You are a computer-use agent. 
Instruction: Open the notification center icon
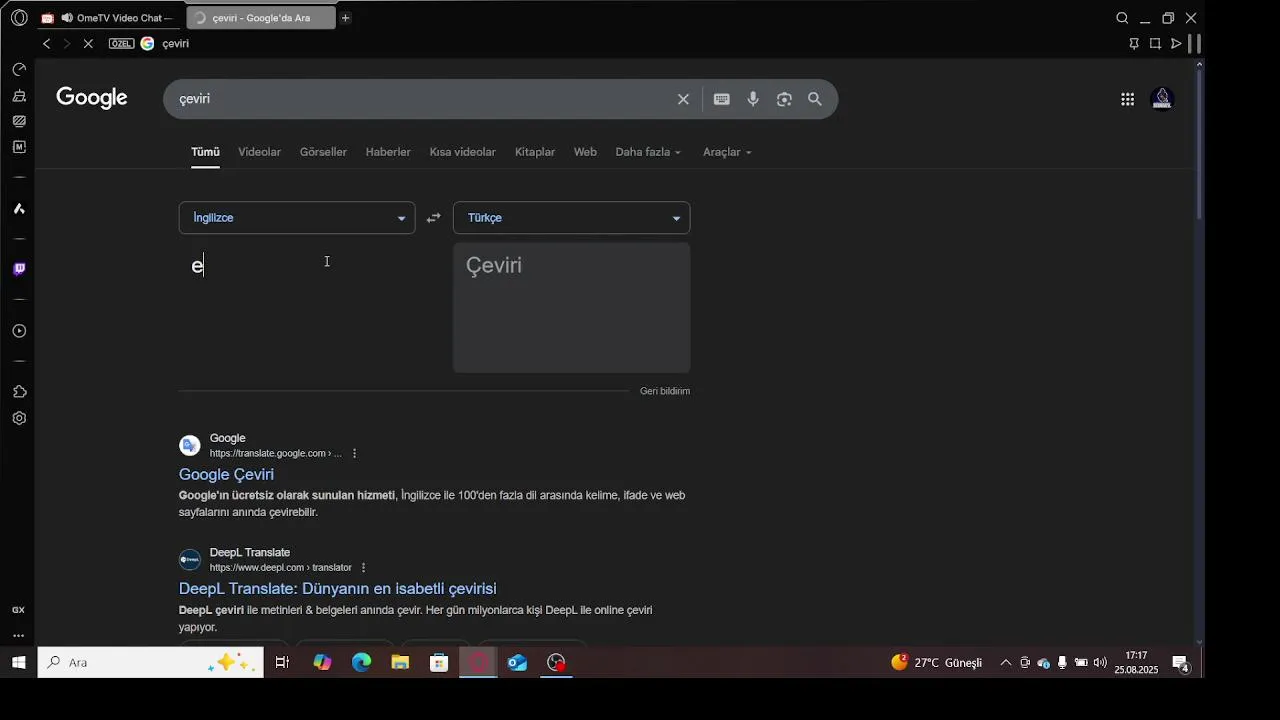(x=1180, y=664)
